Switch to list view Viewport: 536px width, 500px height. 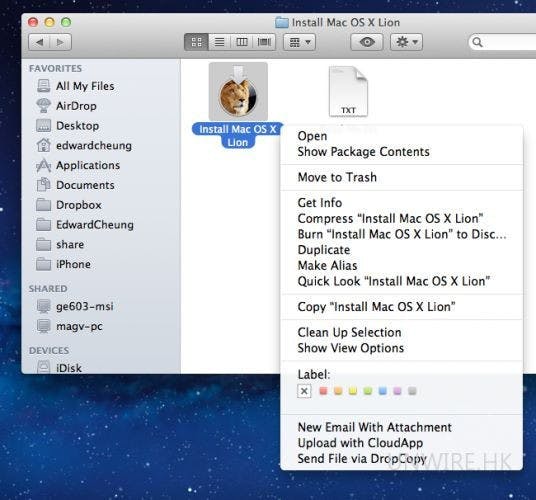pyautogui.click(x=219, y=42)
